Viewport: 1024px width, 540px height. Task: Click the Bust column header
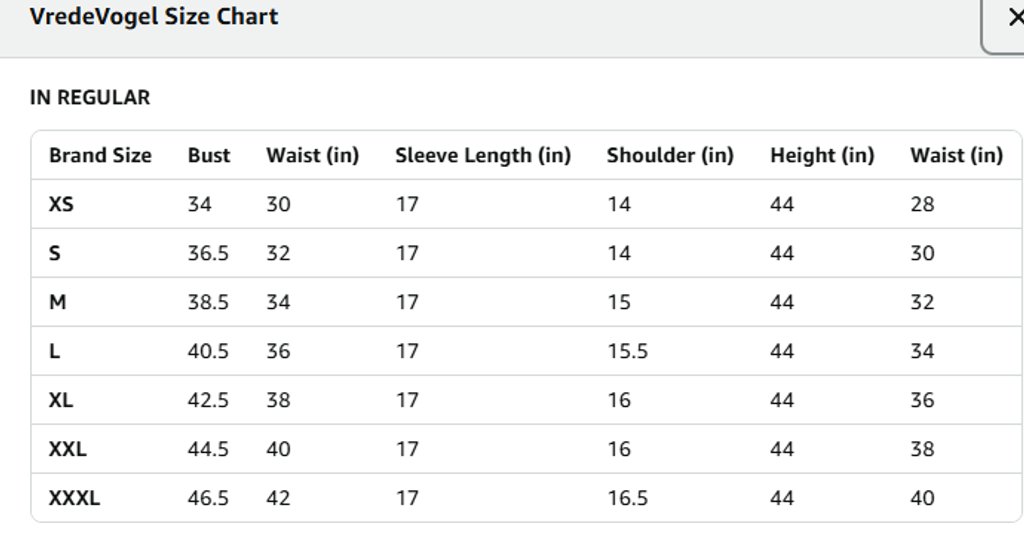point(209,155)
